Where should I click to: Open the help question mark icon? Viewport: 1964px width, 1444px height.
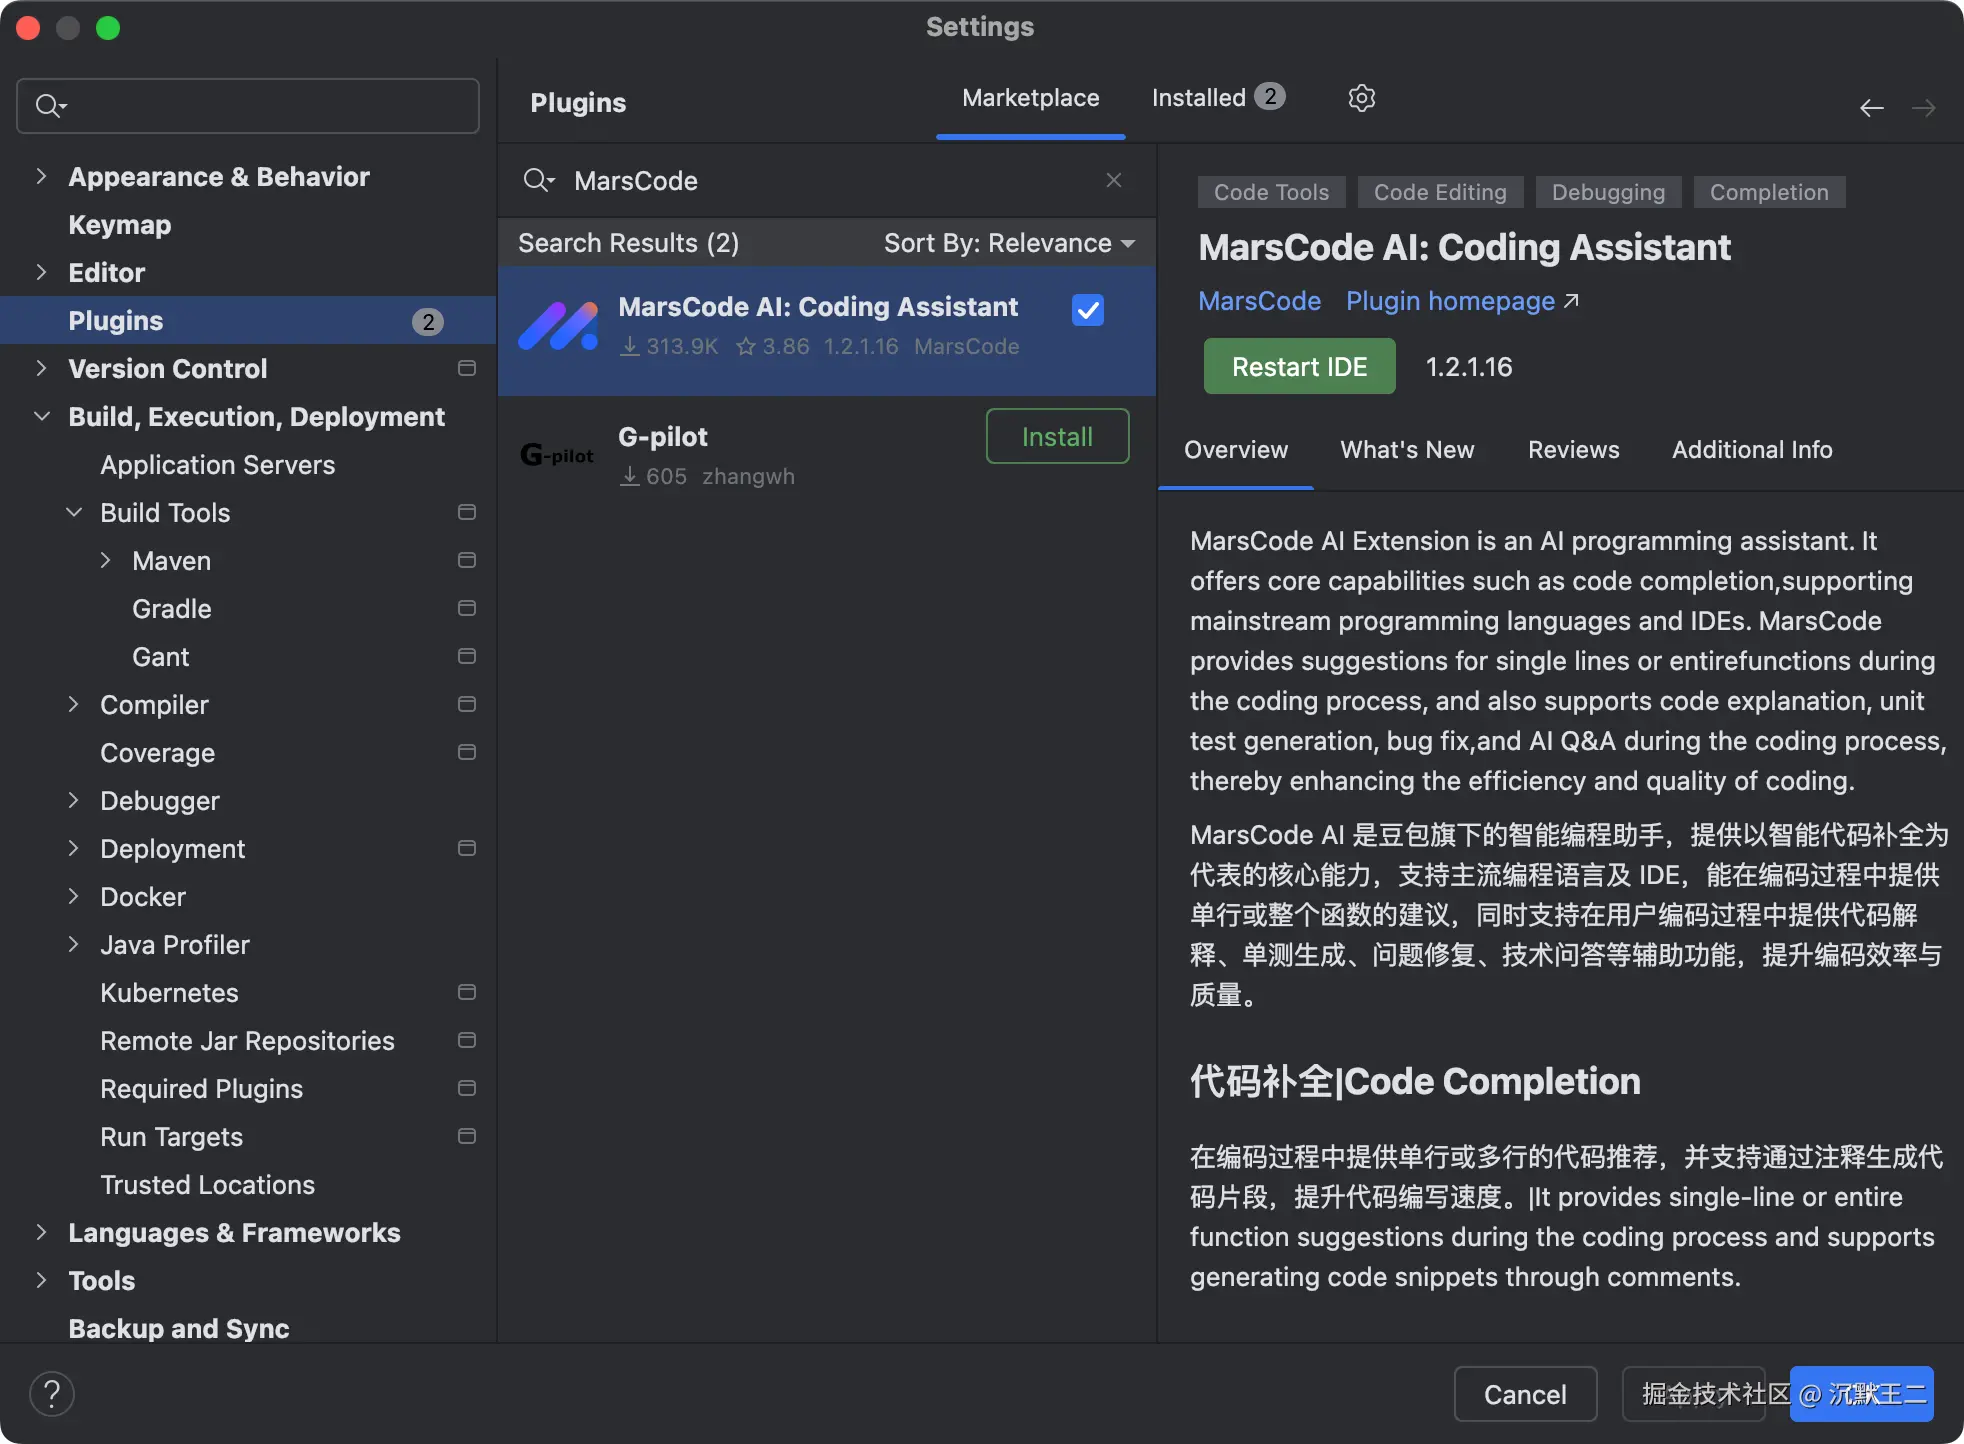pyautogui.click(x=52, y=1393)
